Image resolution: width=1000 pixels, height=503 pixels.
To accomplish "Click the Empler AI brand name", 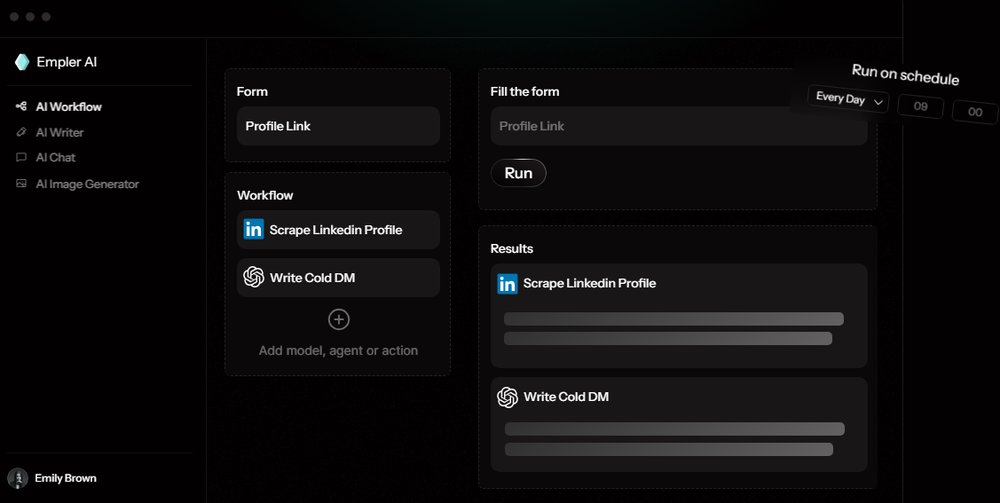I will click(x=67, y=62).
